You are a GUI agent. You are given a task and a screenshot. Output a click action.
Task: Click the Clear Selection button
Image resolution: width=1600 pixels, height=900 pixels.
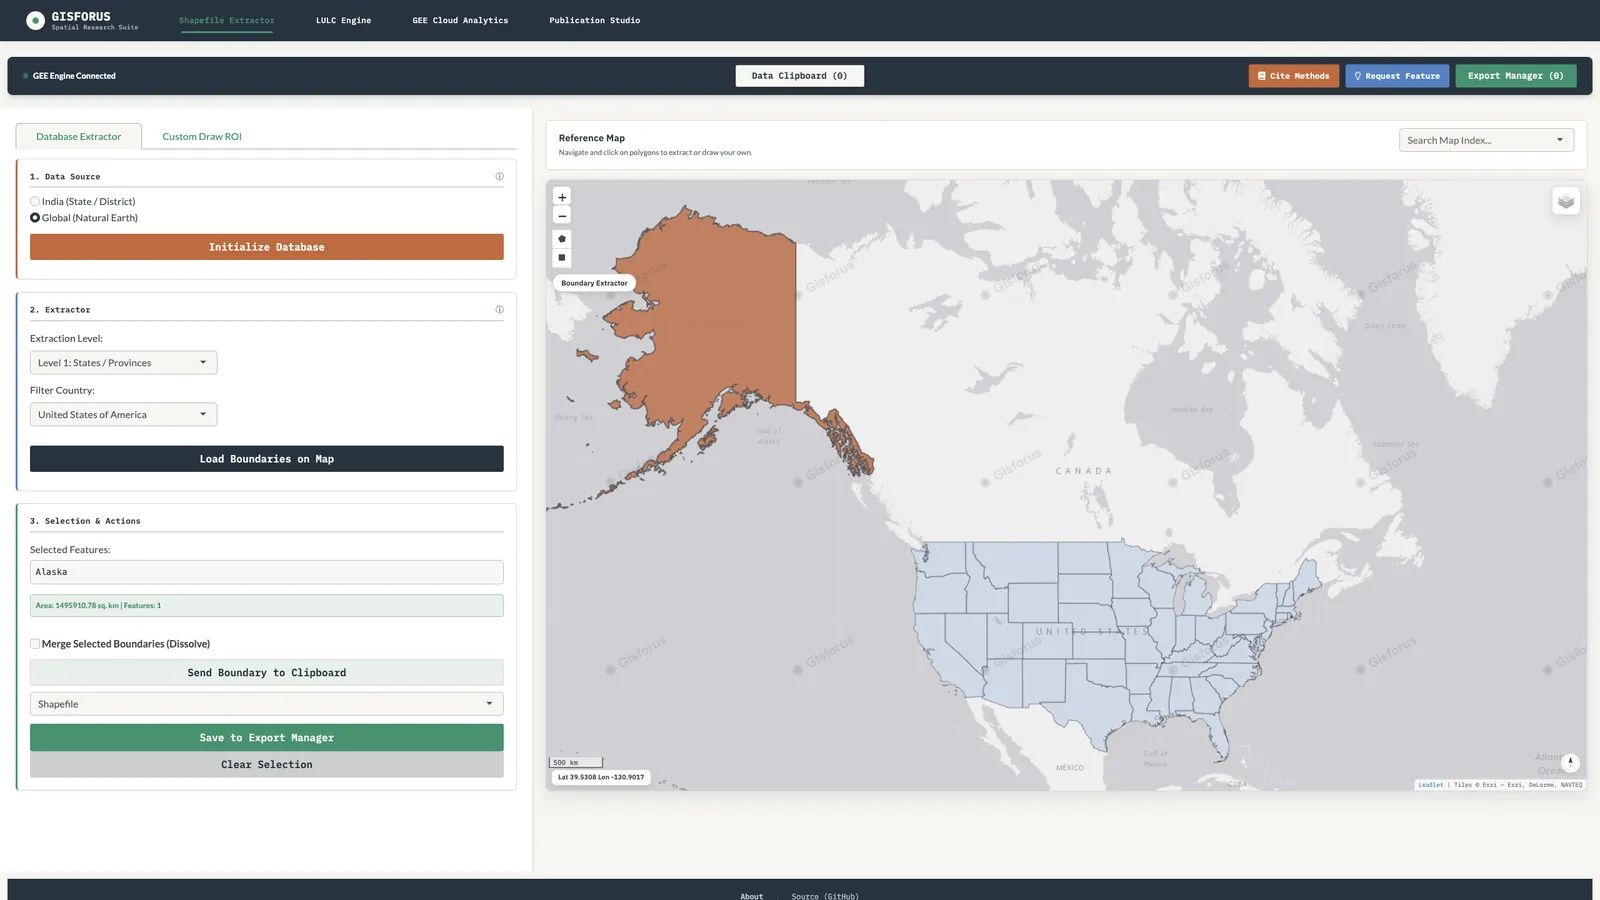click(x=266, y=765)
